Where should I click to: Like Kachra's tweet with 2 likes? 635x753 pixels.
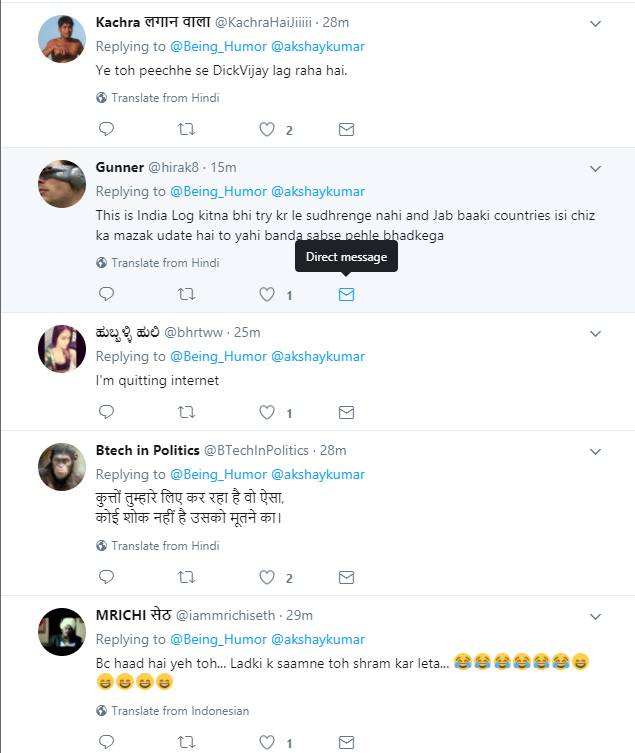point(267,129)
